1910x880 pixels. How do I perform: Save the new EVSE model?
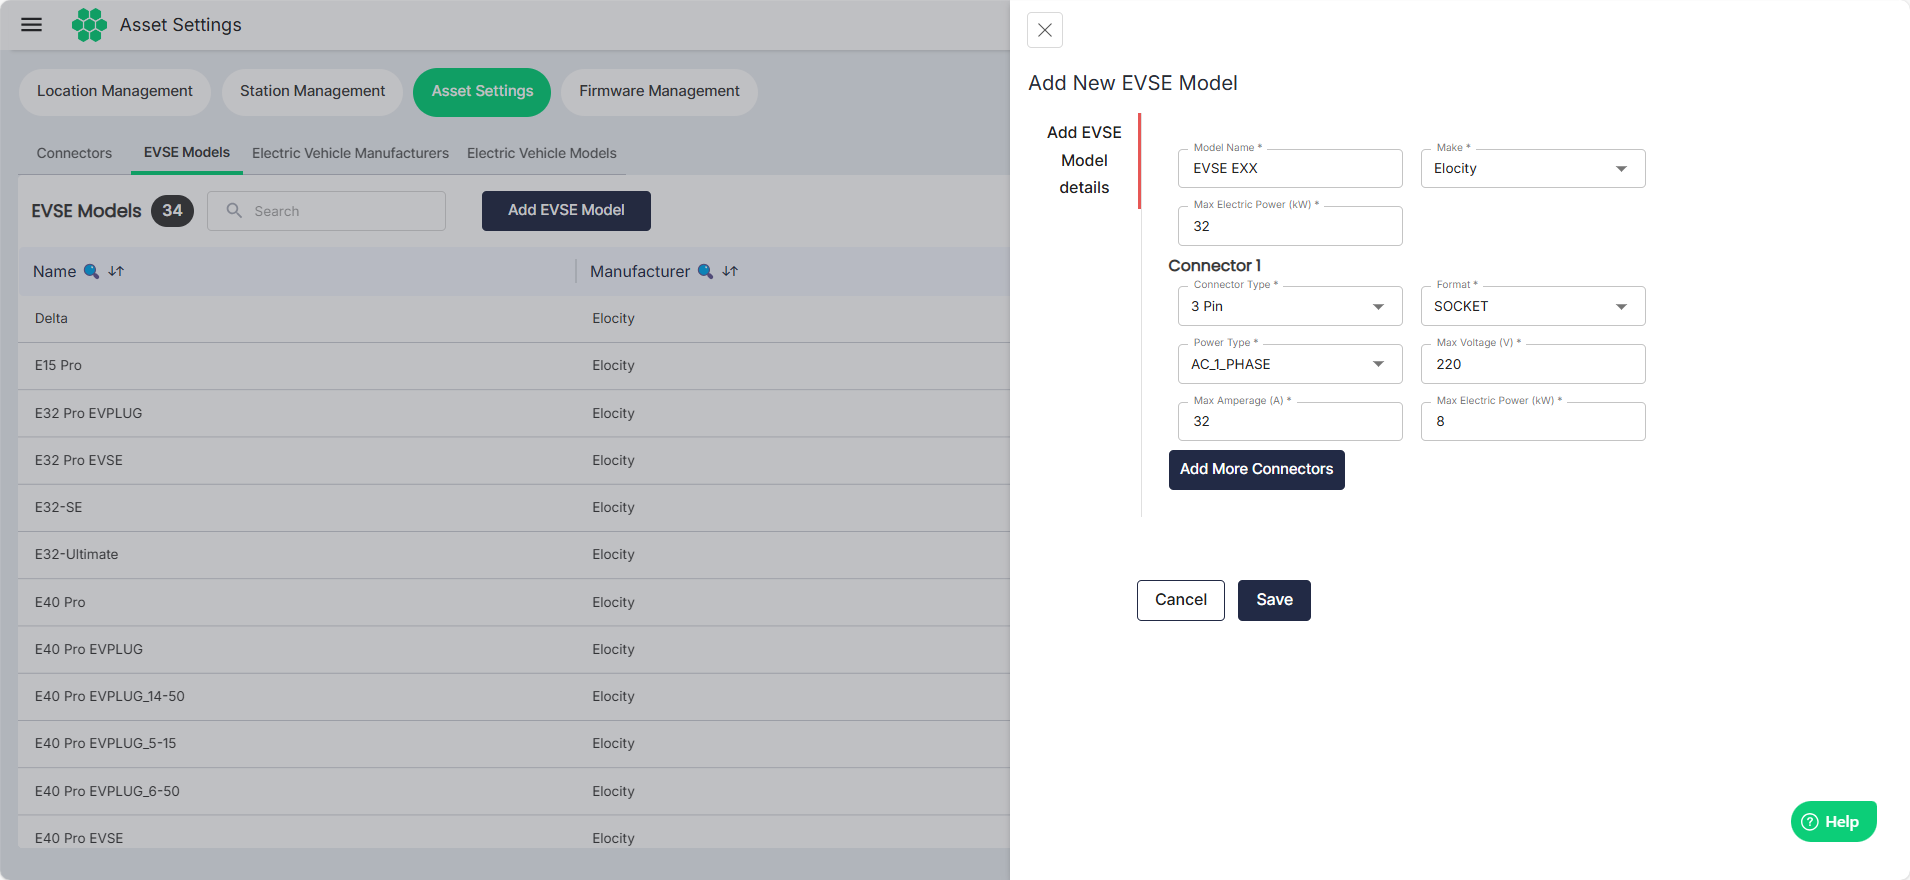(1274, 600)
